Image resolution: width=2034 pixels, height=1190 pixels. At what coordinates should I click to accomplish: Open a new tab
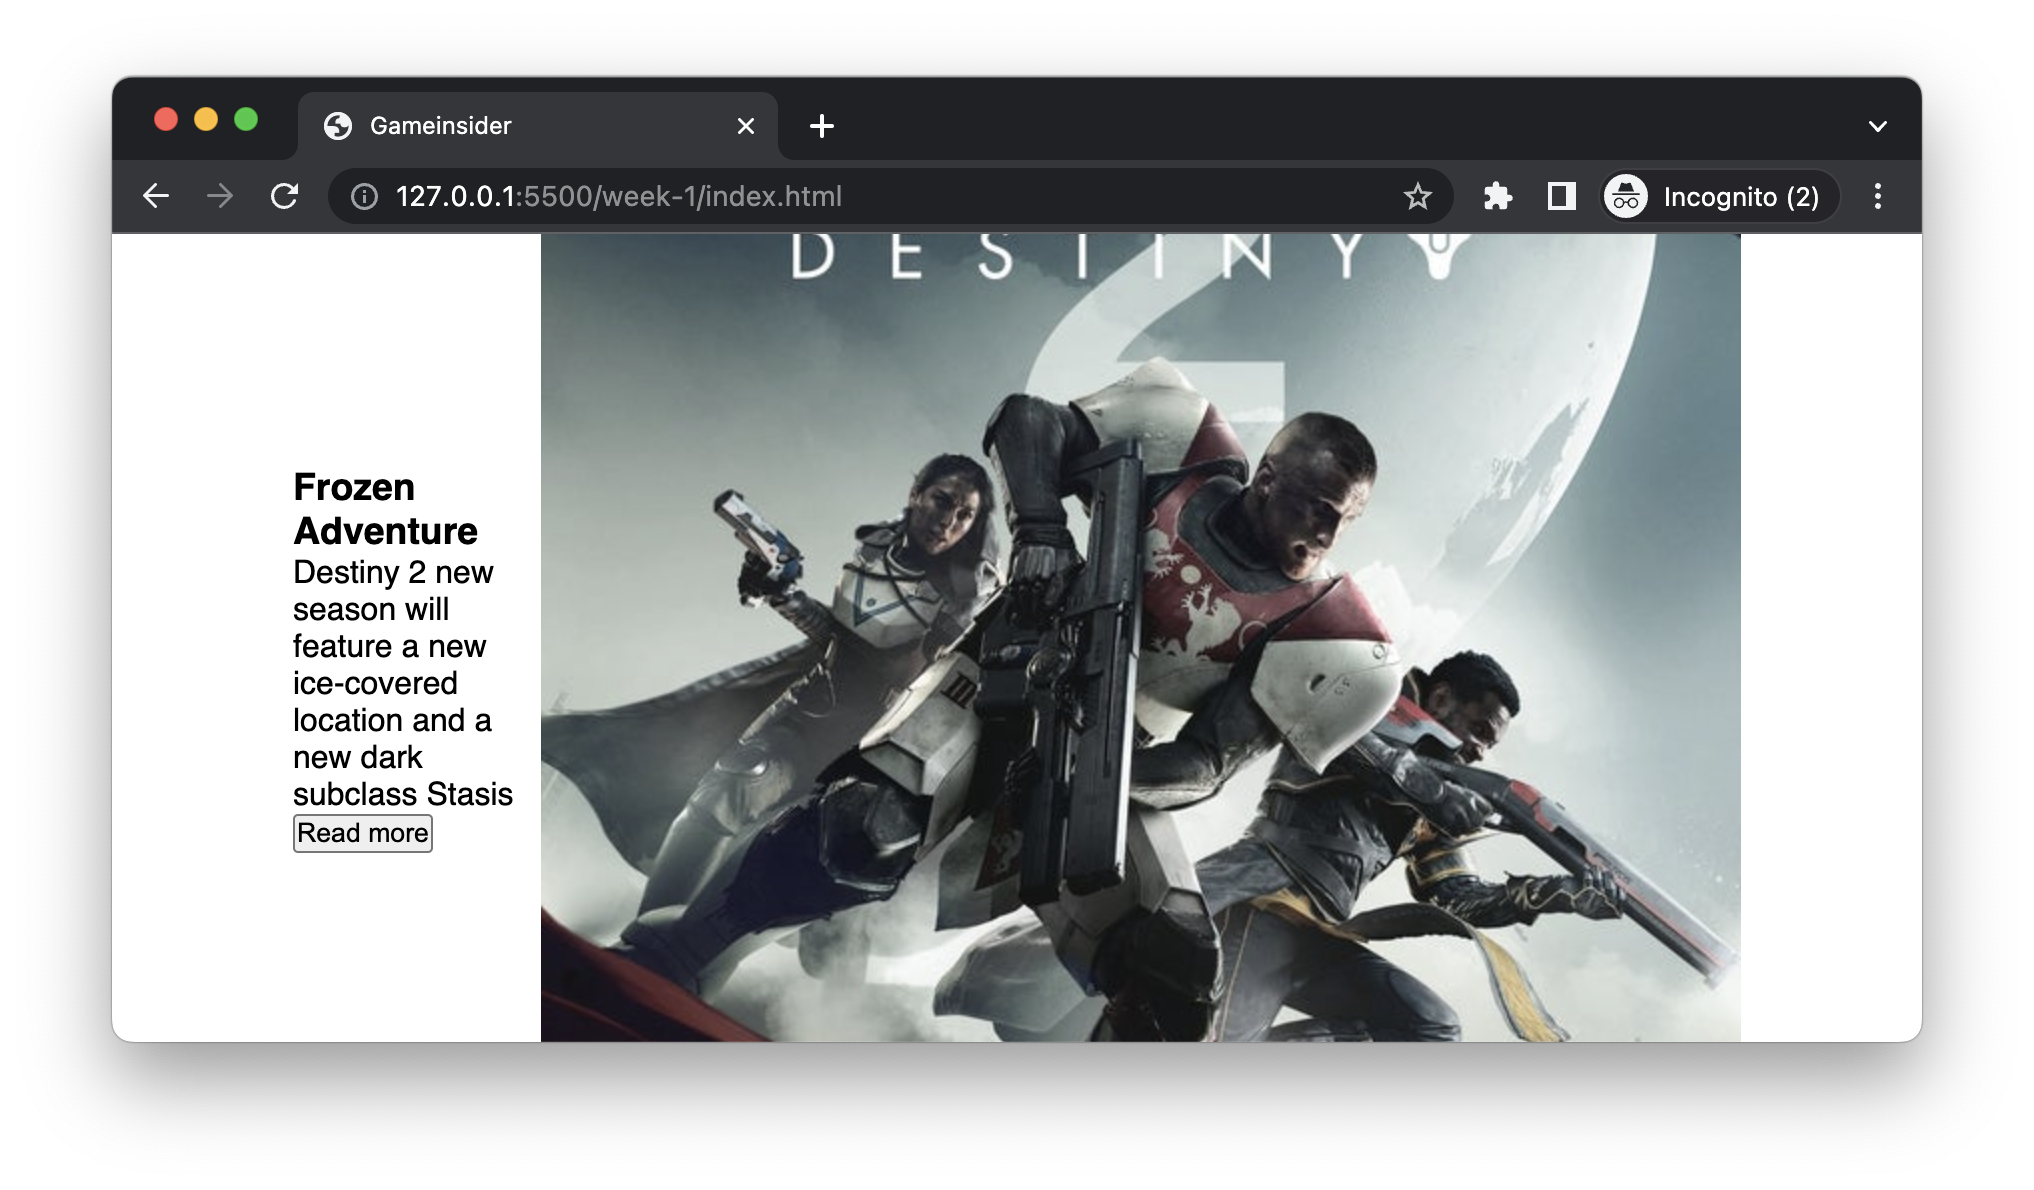(x=821, y=126)
